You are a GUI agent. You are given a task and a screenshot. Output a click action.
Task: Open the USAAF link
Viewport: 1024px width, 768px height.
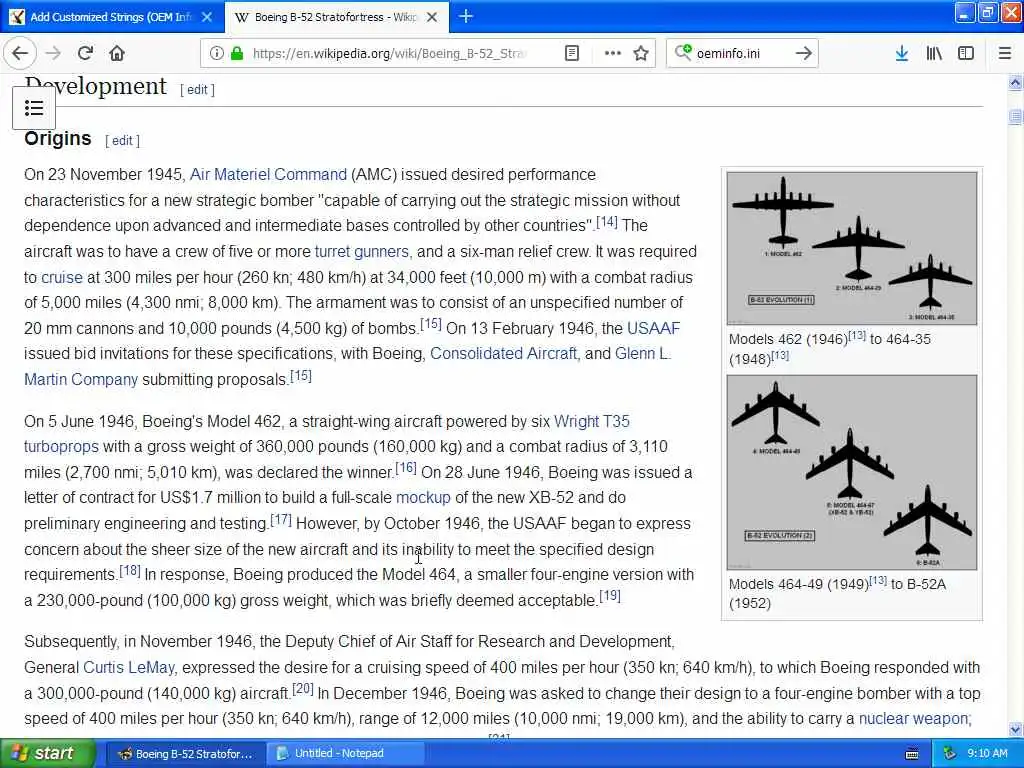tap(653, 328)
